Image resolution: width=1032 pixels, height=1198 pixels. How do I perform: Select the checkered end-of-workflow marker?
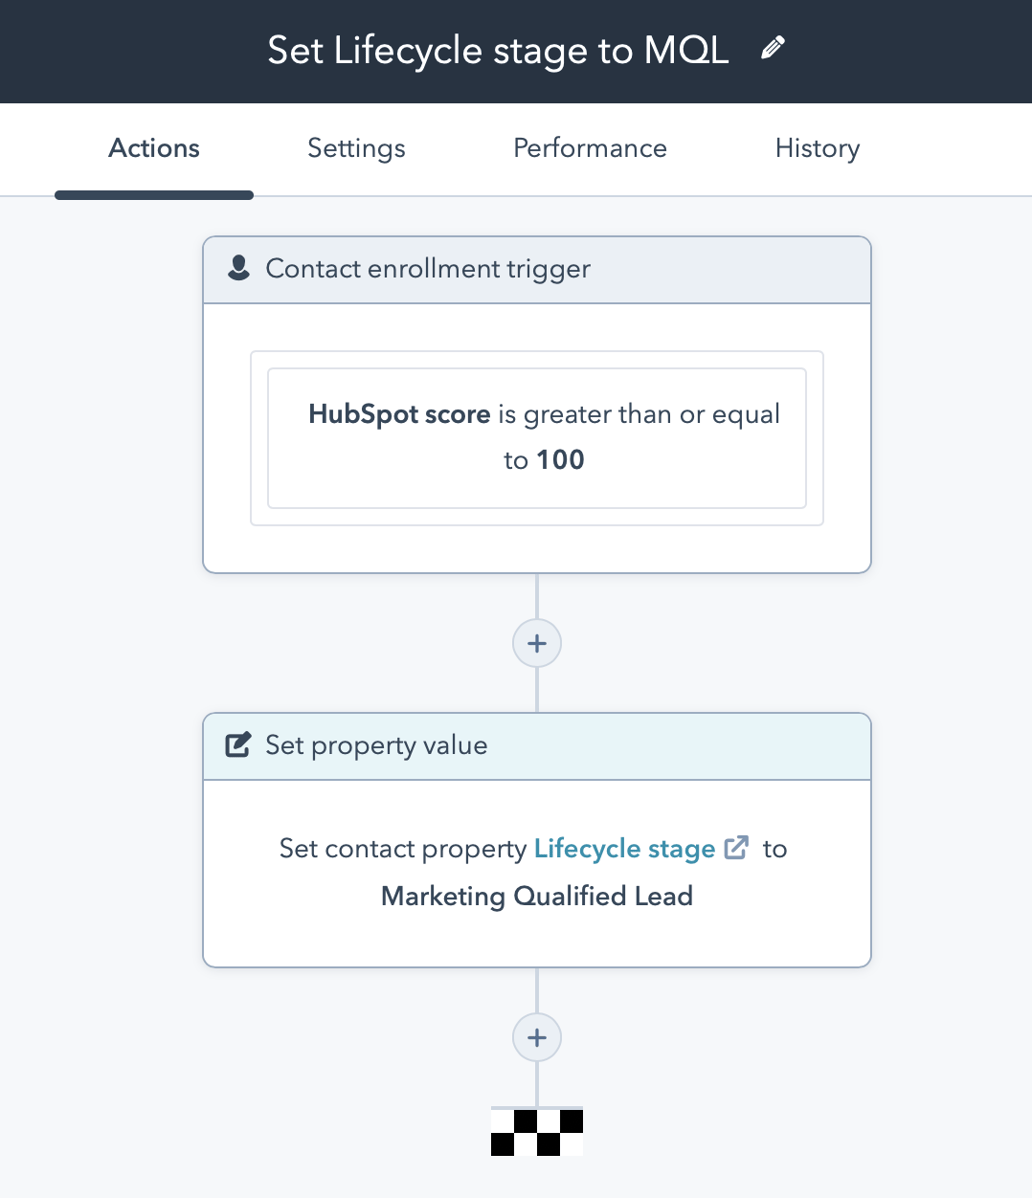click(x=536, y=1130)
